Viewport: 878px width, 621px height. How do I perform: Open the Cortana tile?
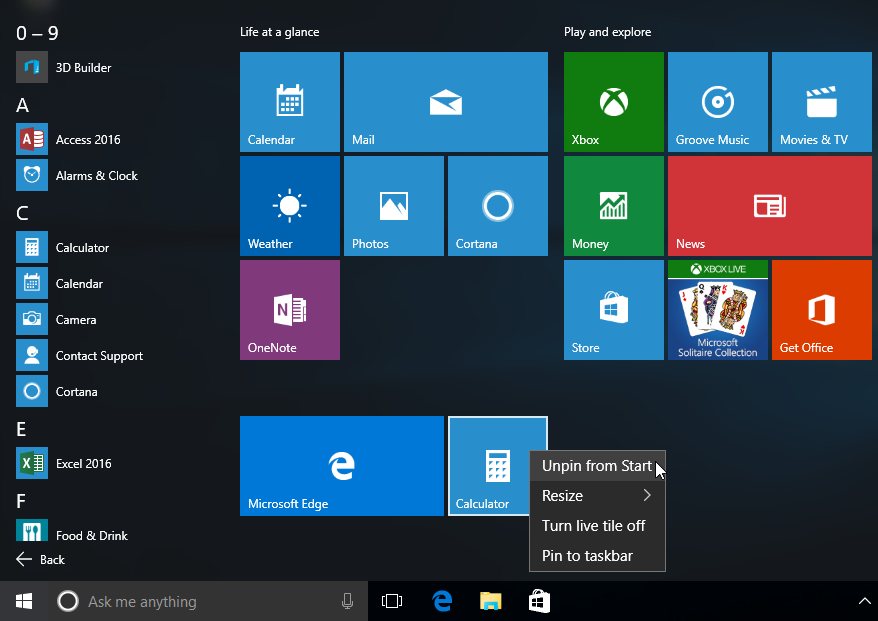point(498,206)
